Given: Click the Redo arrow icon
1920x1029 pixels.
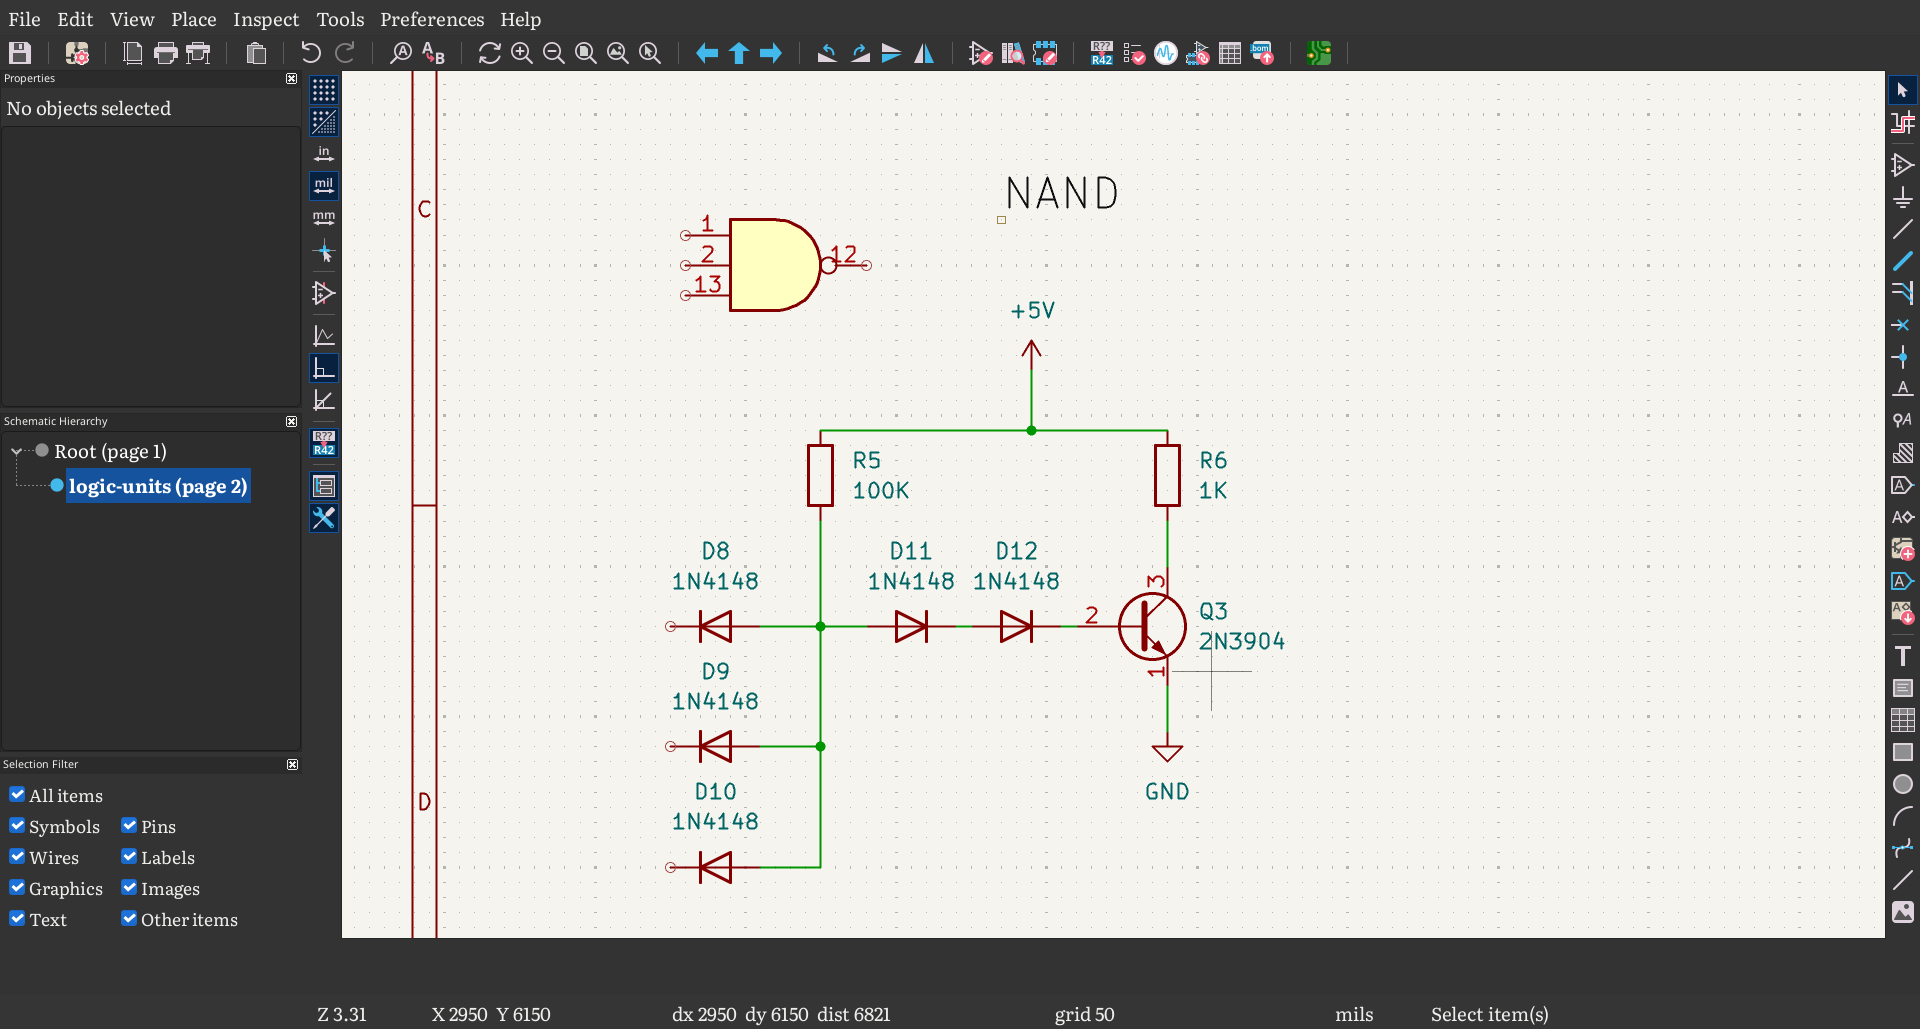Looking at the screenshot, I should click(x=345, y=53).
